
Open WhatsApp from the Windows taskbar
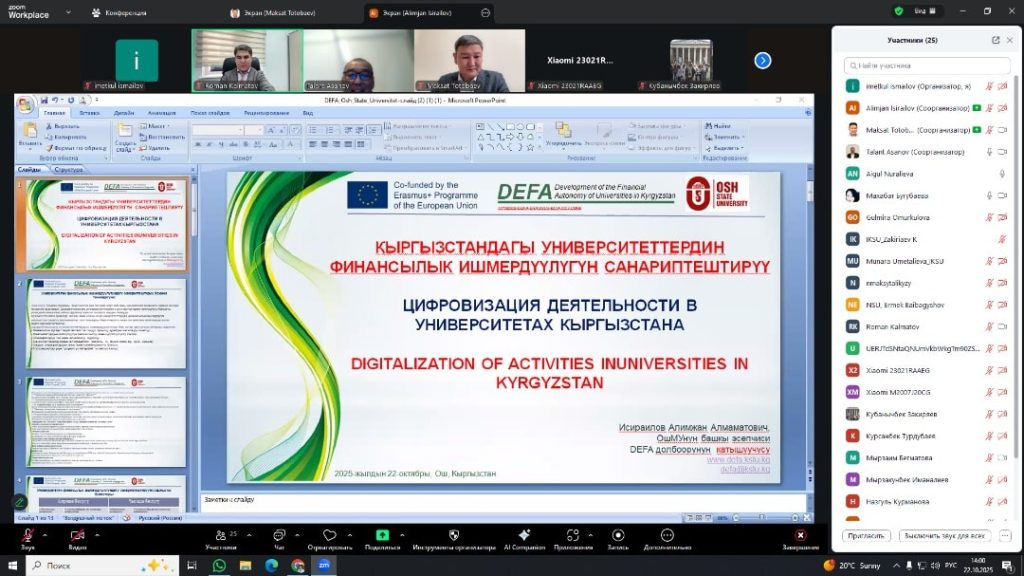[x=219, y=565]
